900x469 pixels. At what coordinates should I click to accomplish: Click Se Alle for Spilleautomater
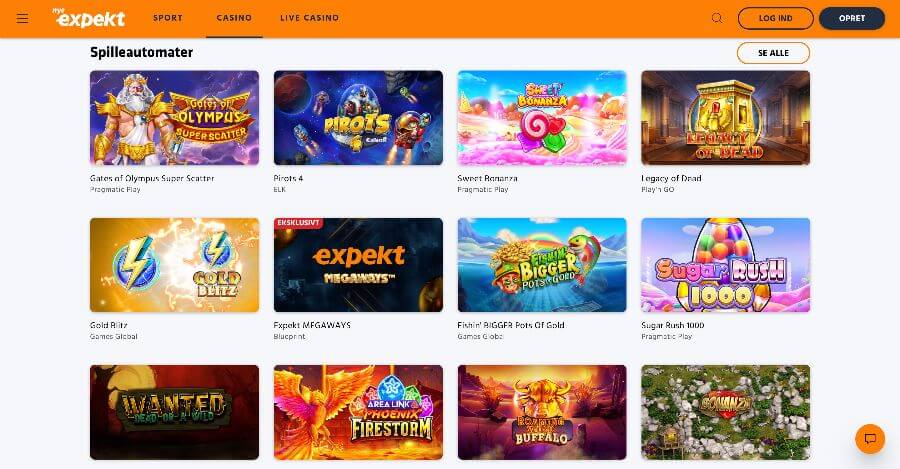coord(773,53)
